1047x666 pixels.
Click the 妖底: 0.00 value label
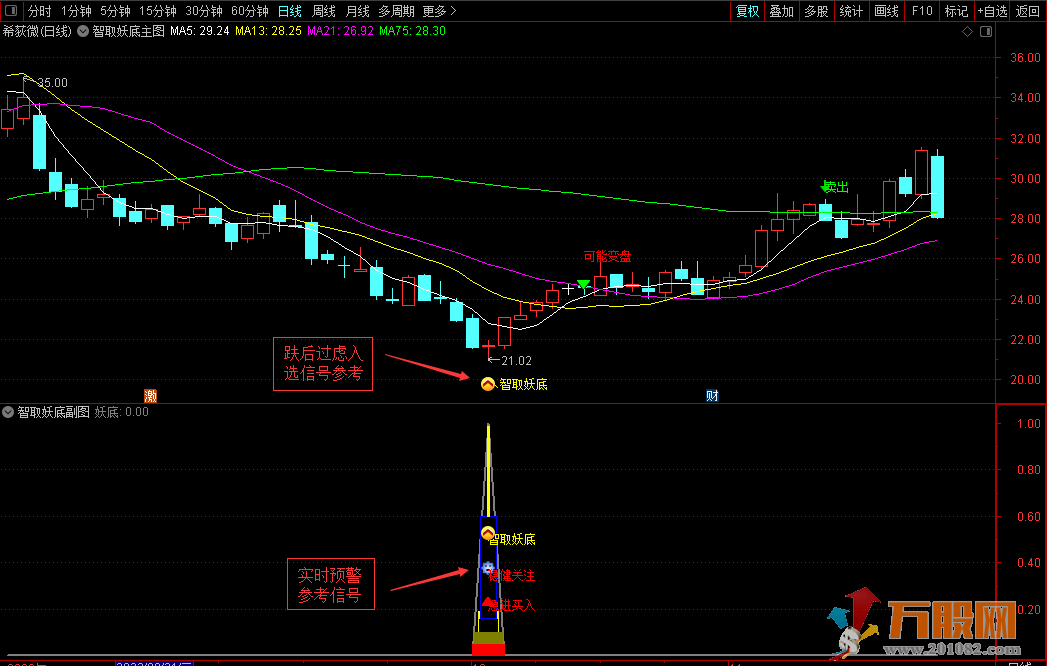(x=122, y=412)
